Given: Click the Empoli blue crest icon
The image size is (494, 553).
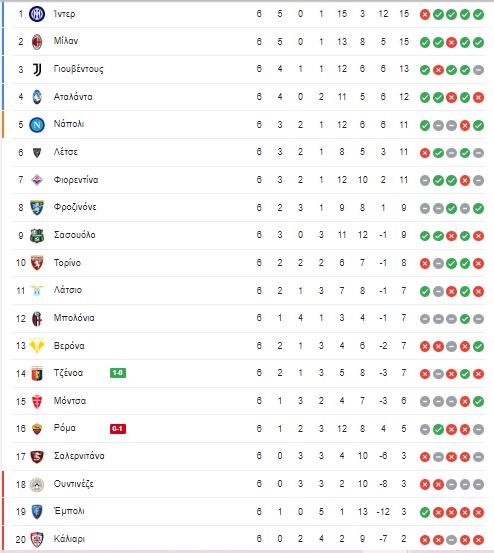Looking at the screenshot, I should [x=37, y=512].
